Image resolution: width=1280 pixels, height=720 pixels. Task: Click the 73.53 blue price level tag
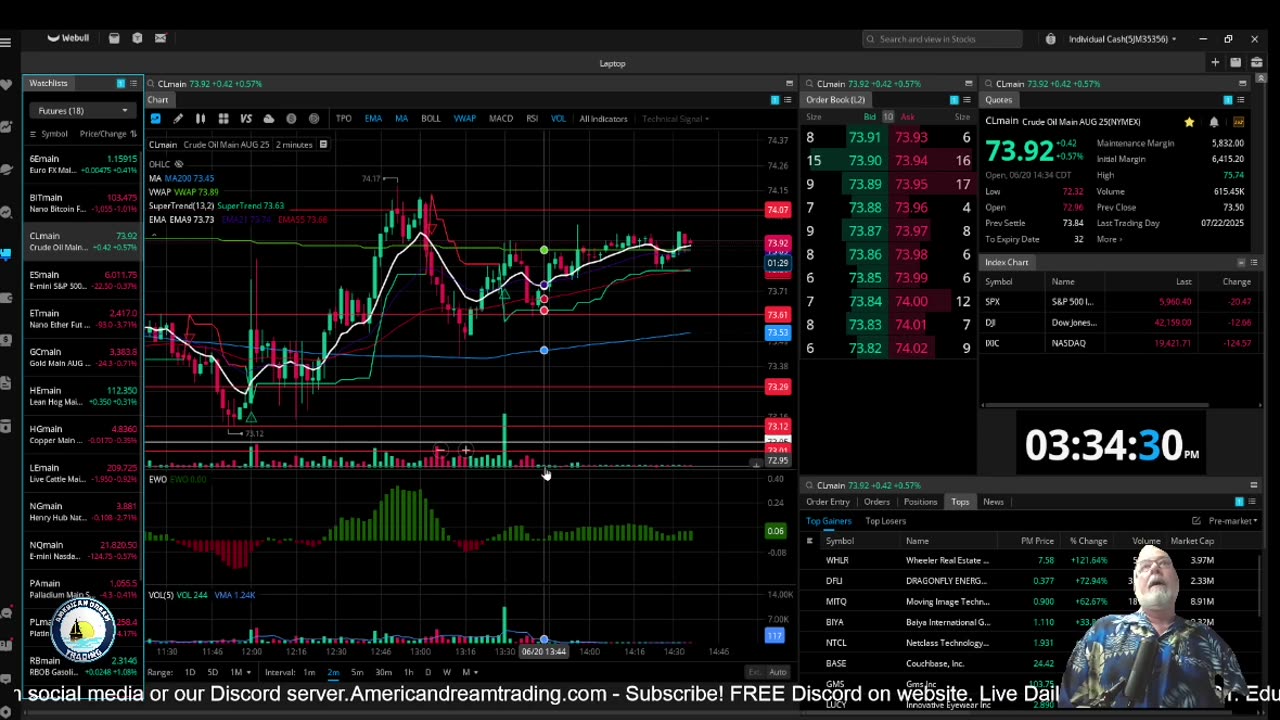pos(777,333)
